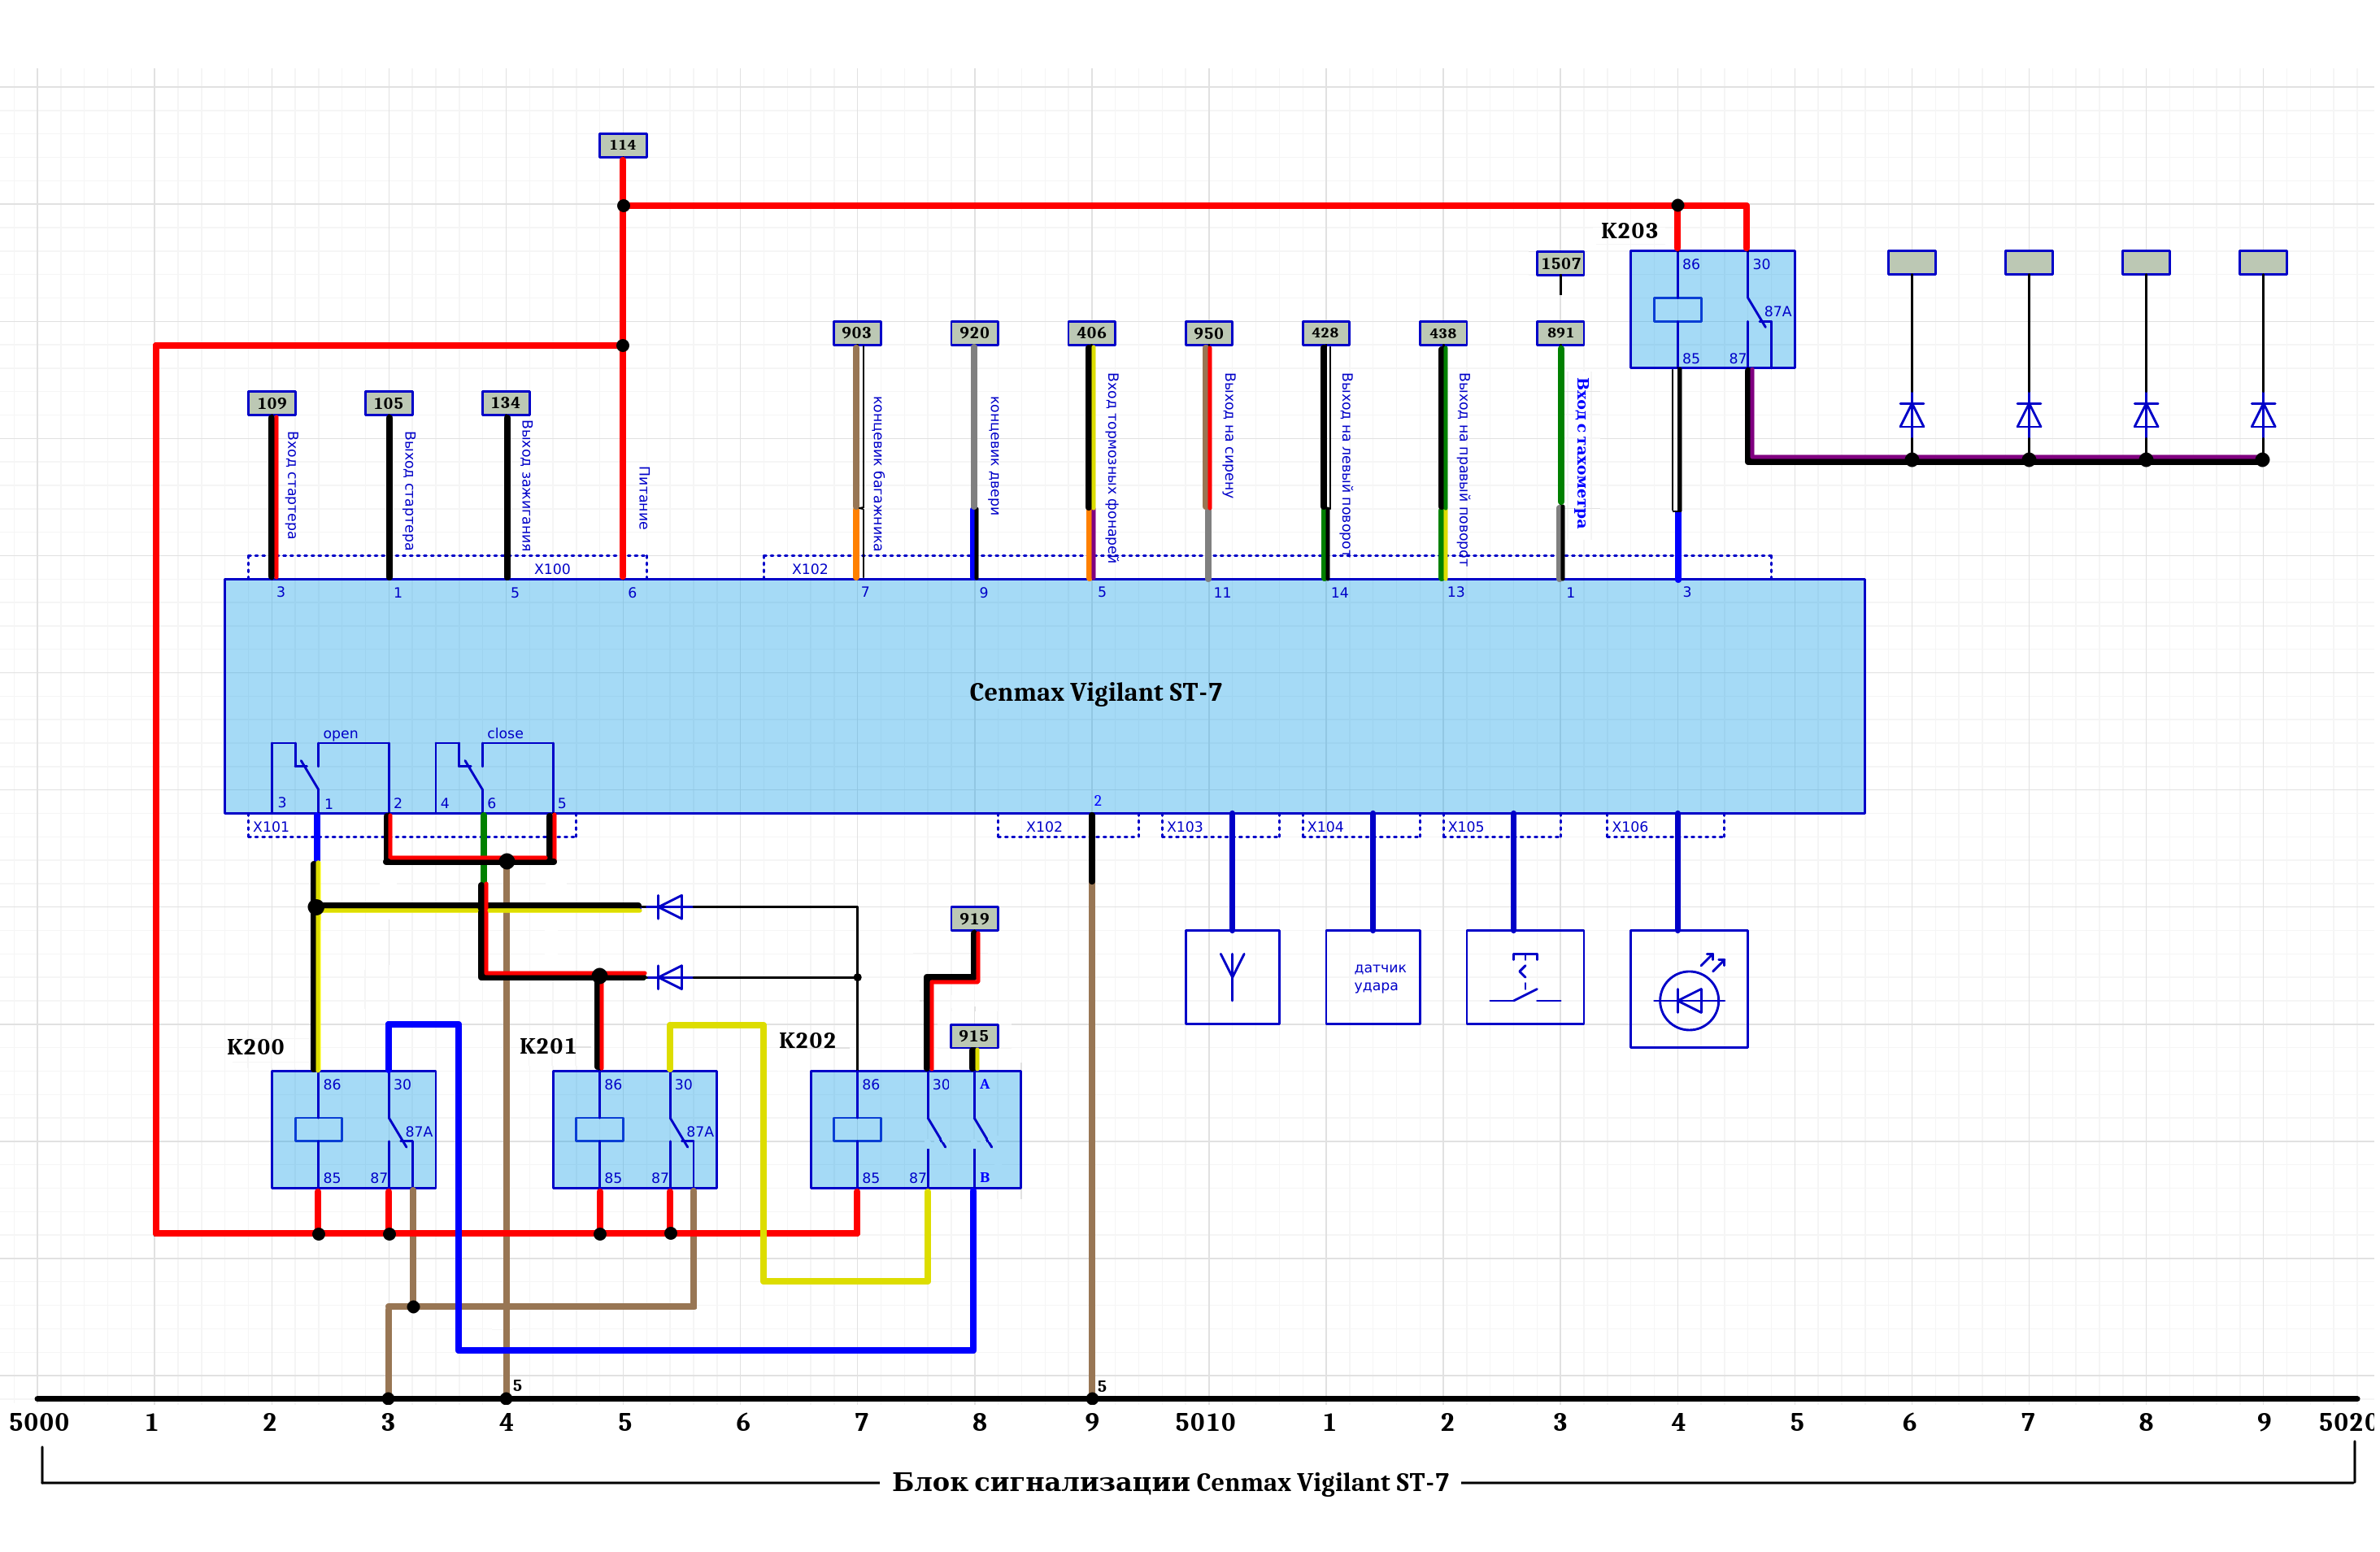Click the Питание wire label
This screenshot has height=1552, width=2380.
tap(645, 499)
